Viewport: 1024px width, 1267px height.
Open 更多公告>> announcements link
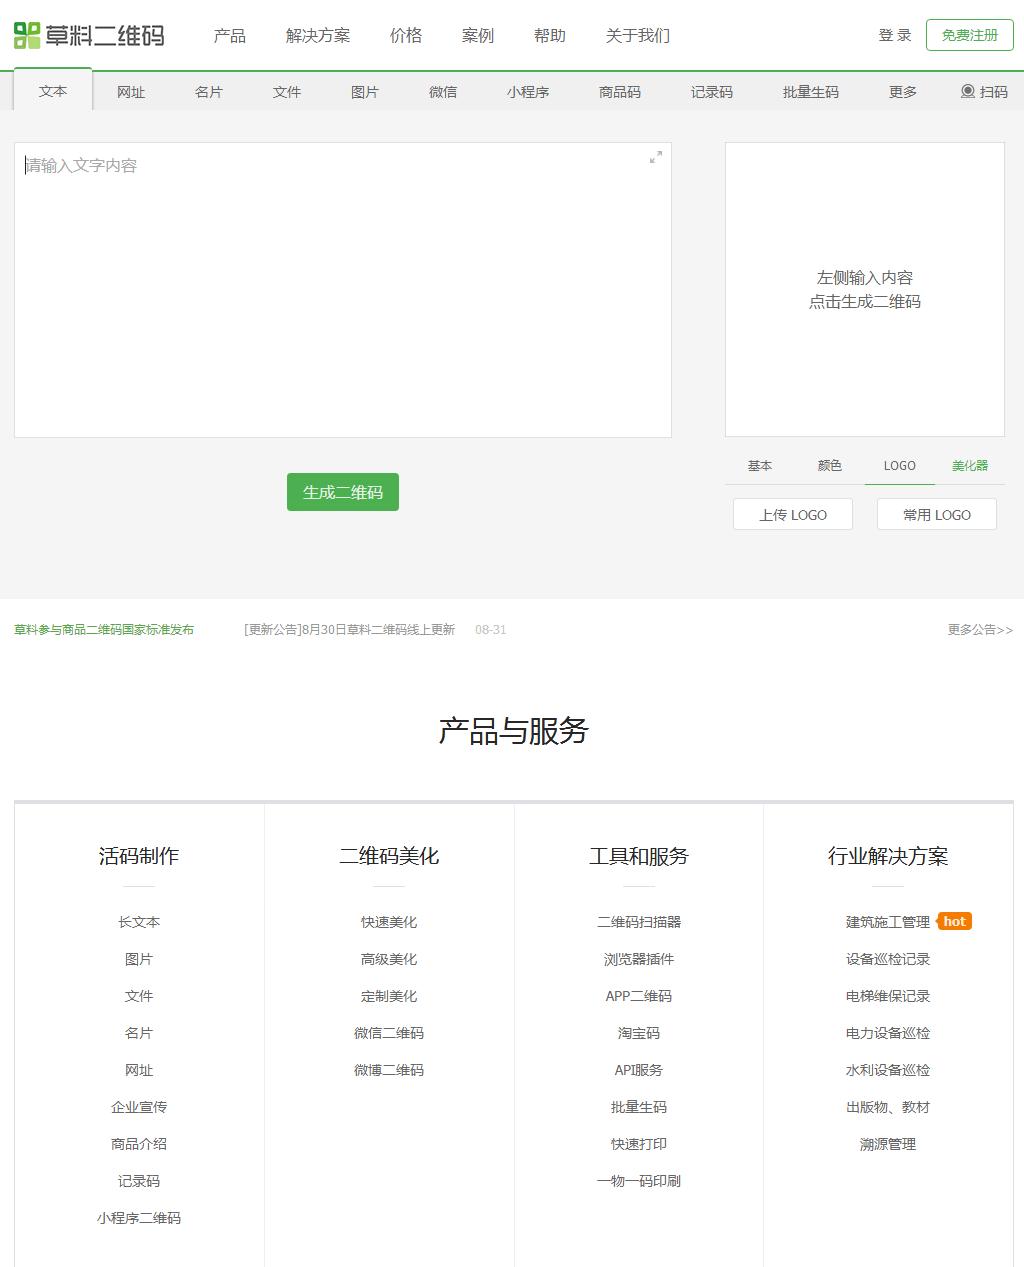click(978, 629)
